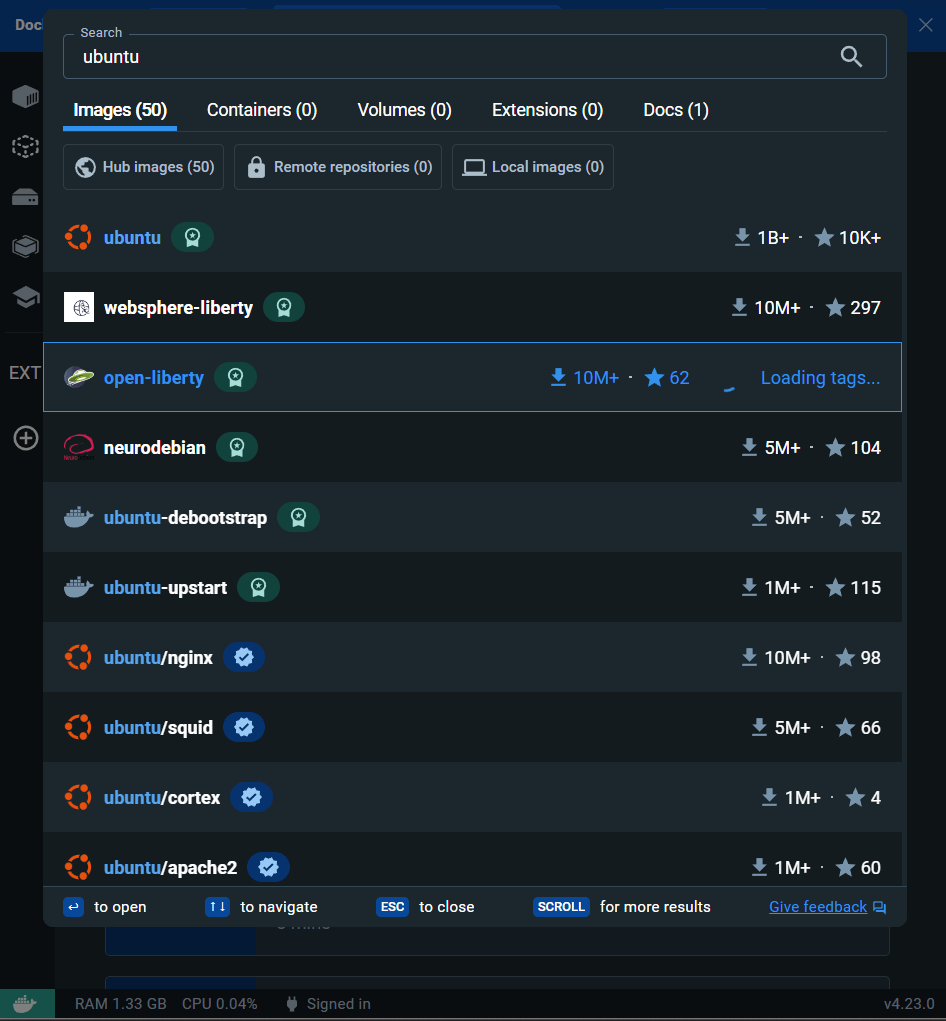Select the neurodebian search result
The image size is (946, 1021).
(x=155, y=448)
